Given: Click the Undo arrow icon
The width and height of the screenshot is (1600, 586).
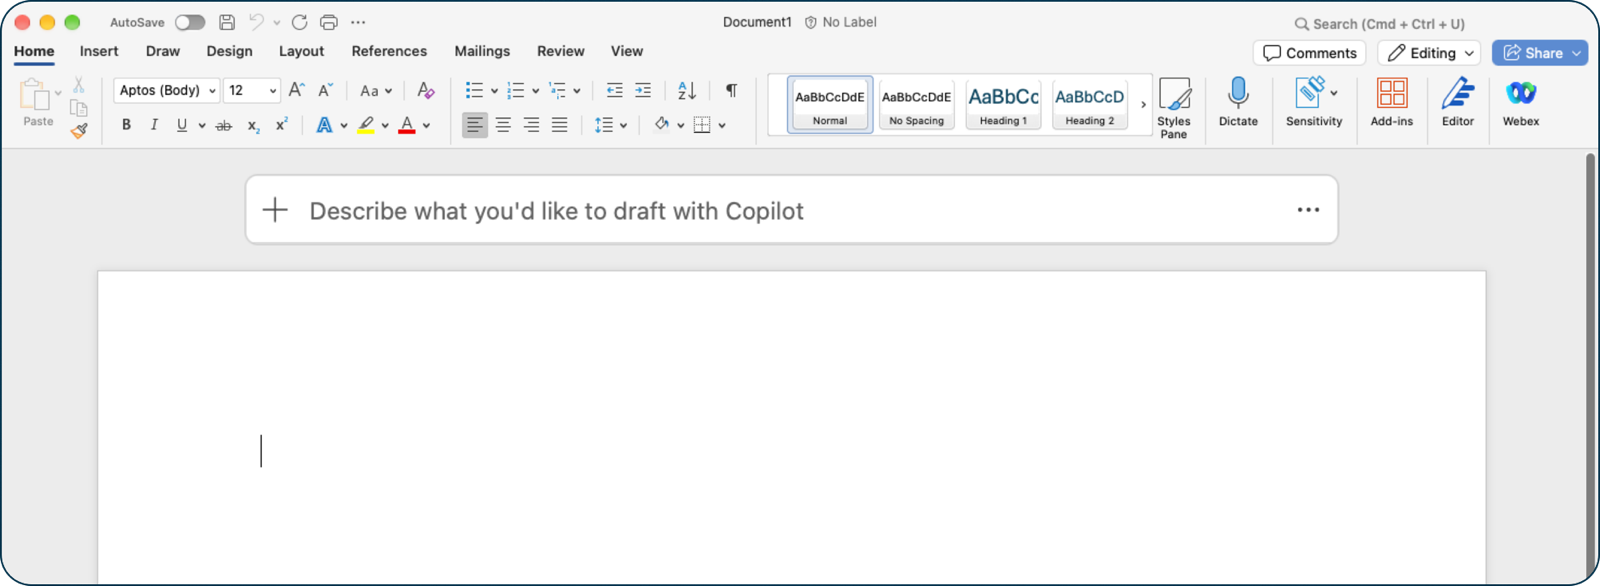Looking at the screenshot, I should click(257, 22).
